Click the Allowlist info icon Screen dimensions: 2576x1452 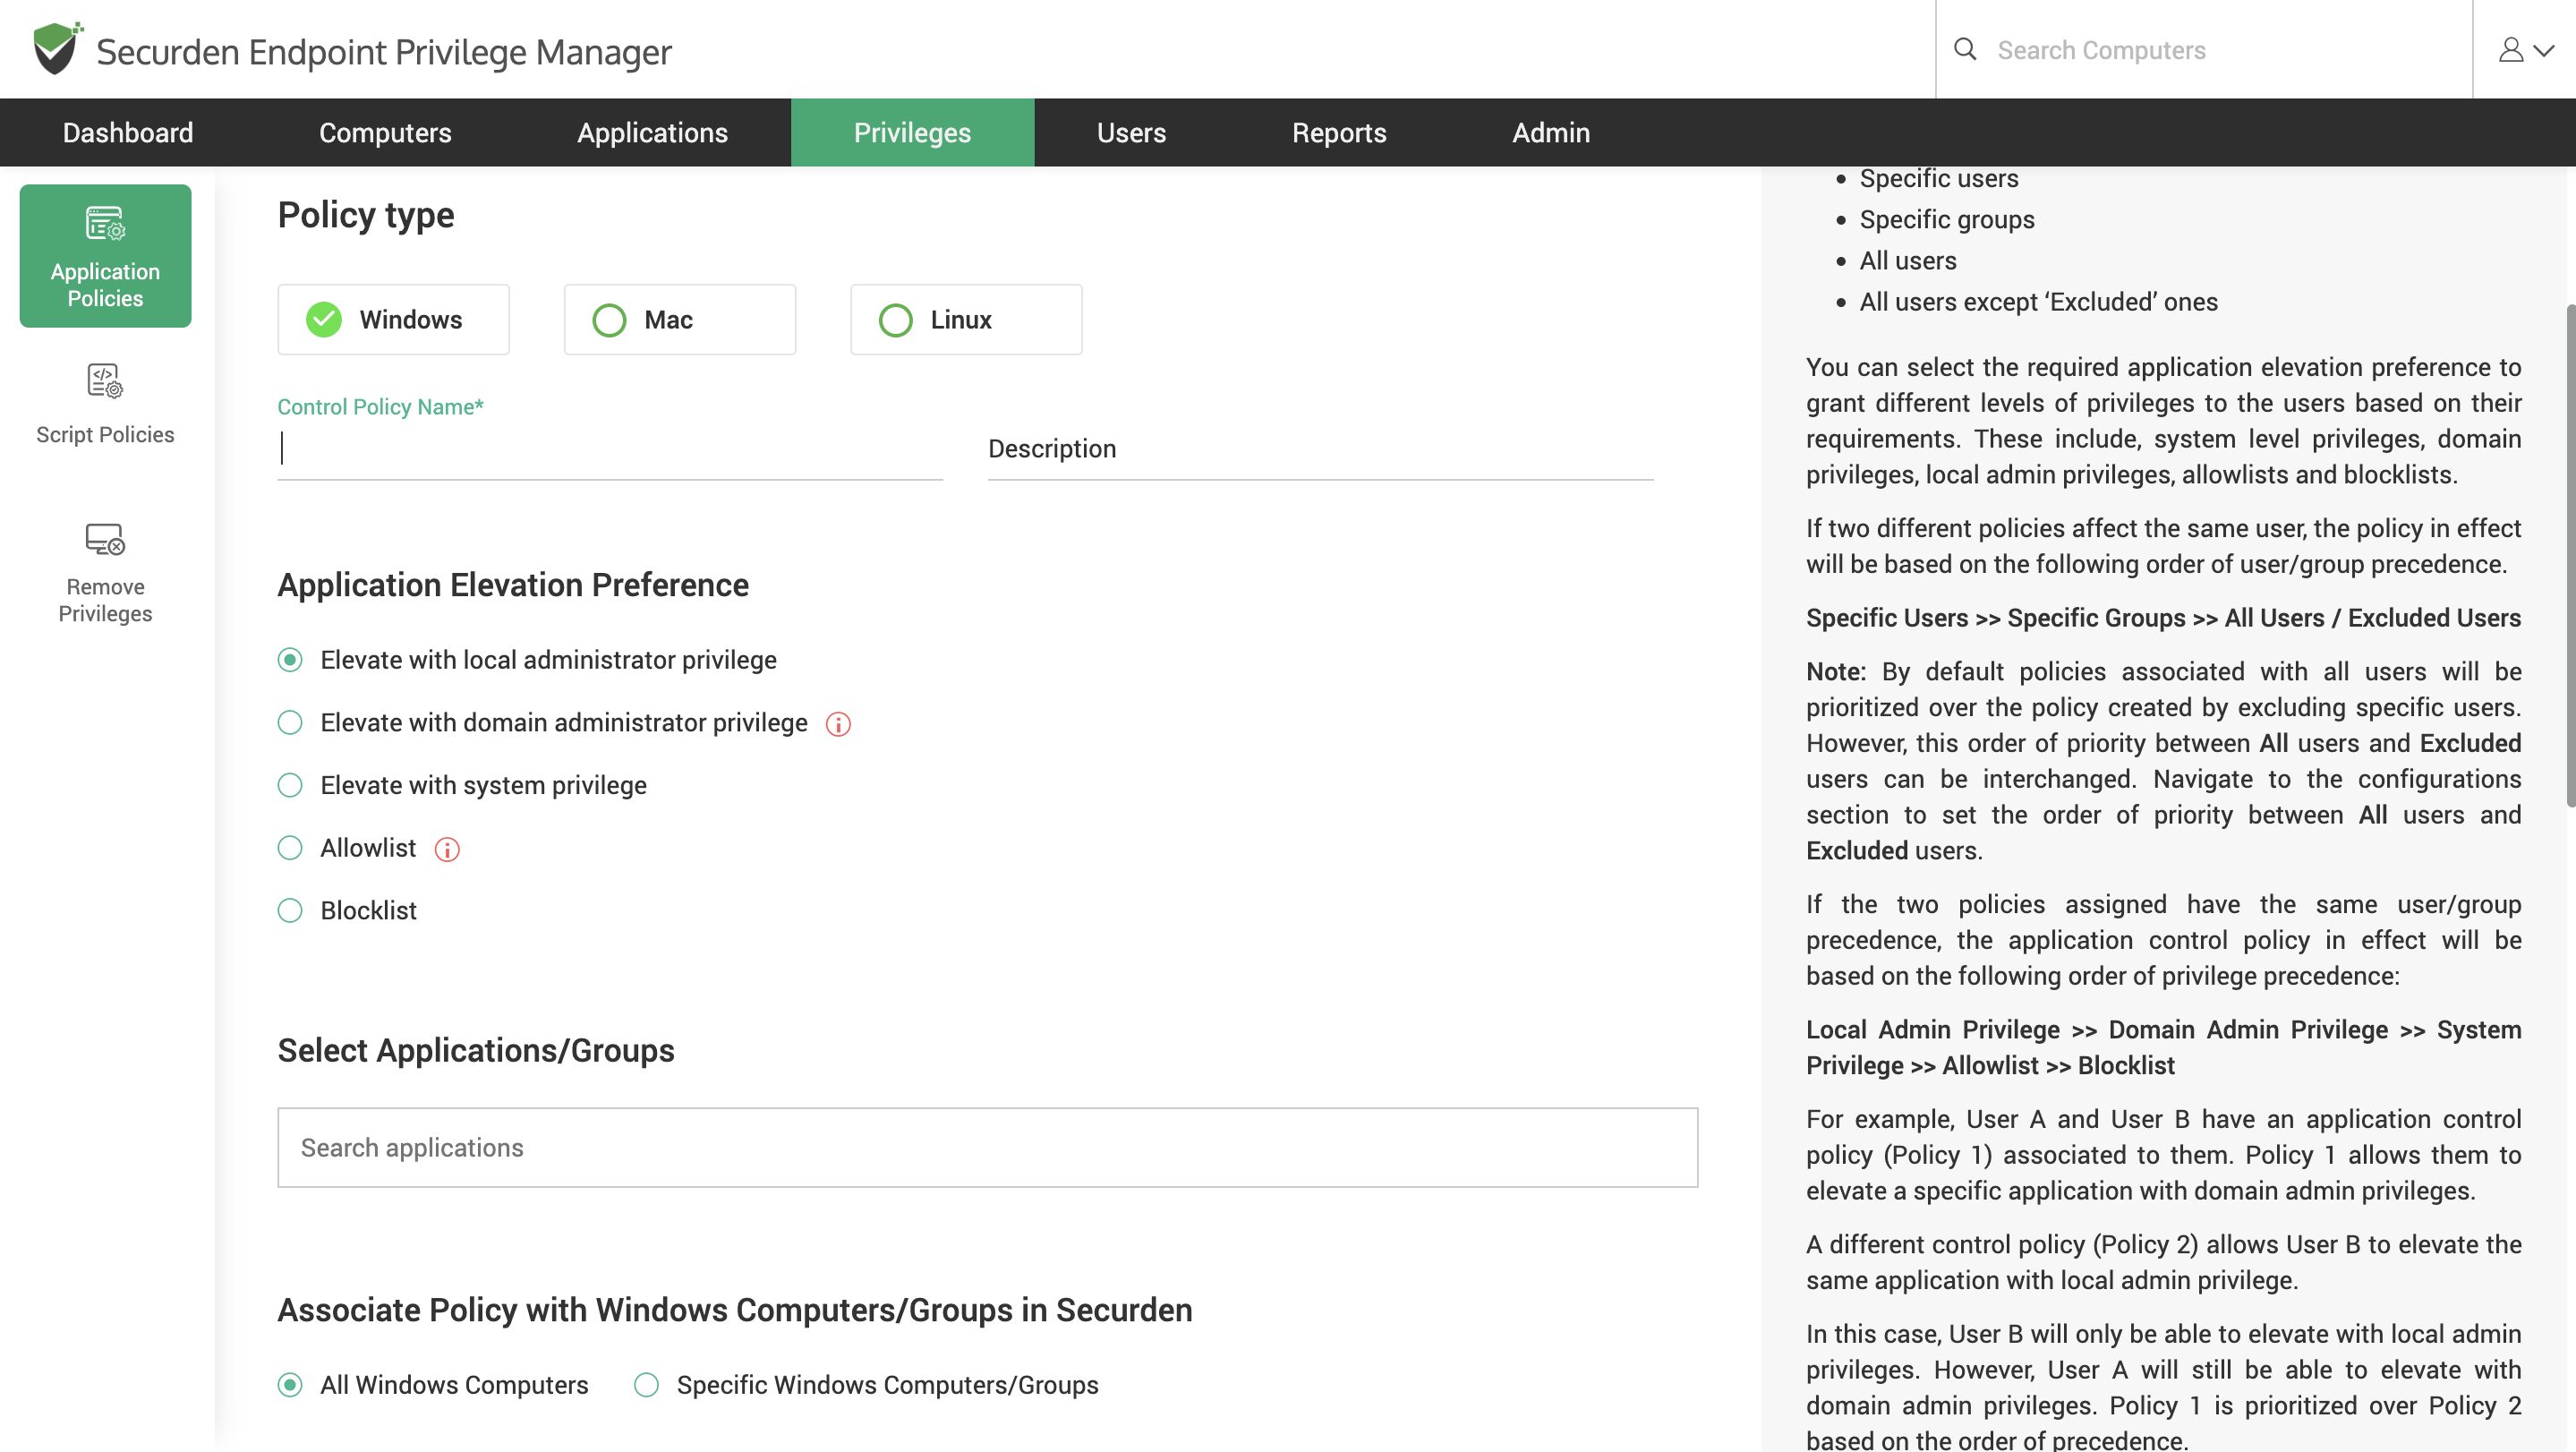point(447,849)
